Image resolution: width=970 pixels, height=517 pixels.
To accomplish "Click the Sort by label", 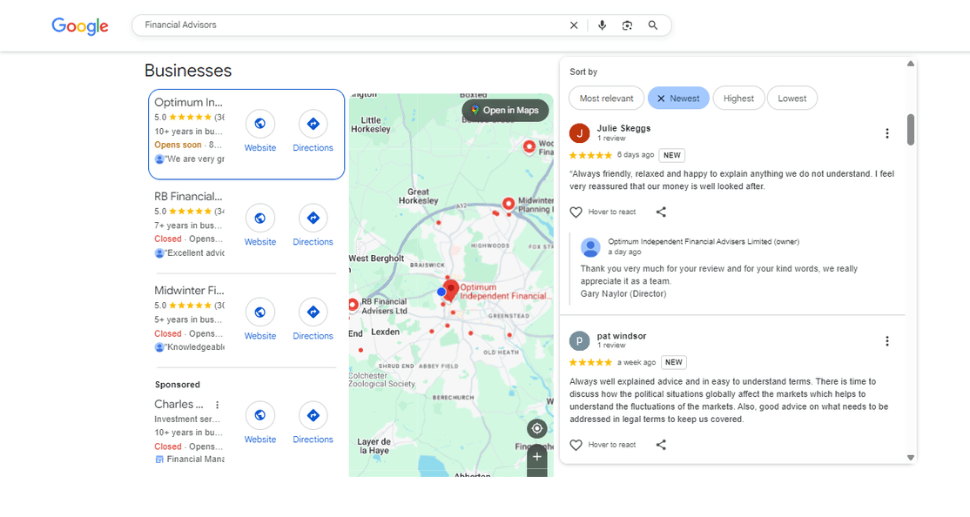I will point(583,72).
